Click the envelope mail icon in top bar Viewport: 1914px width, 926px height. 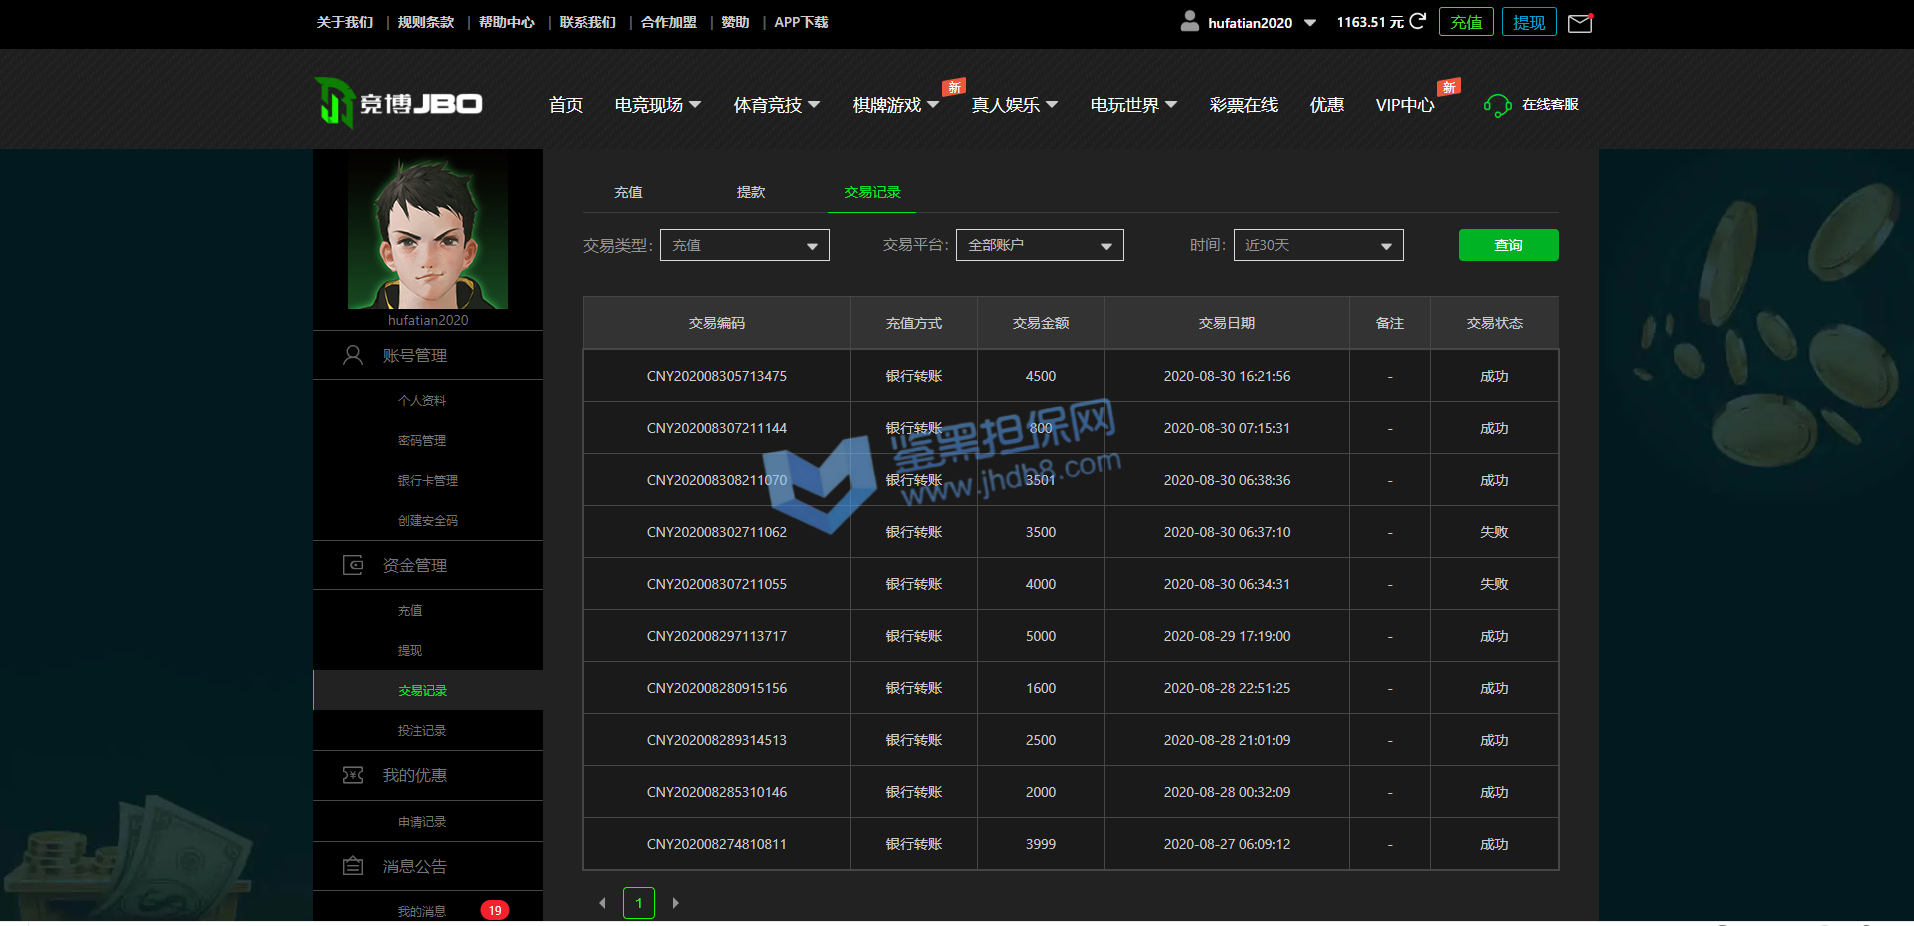click(1580, 23)
